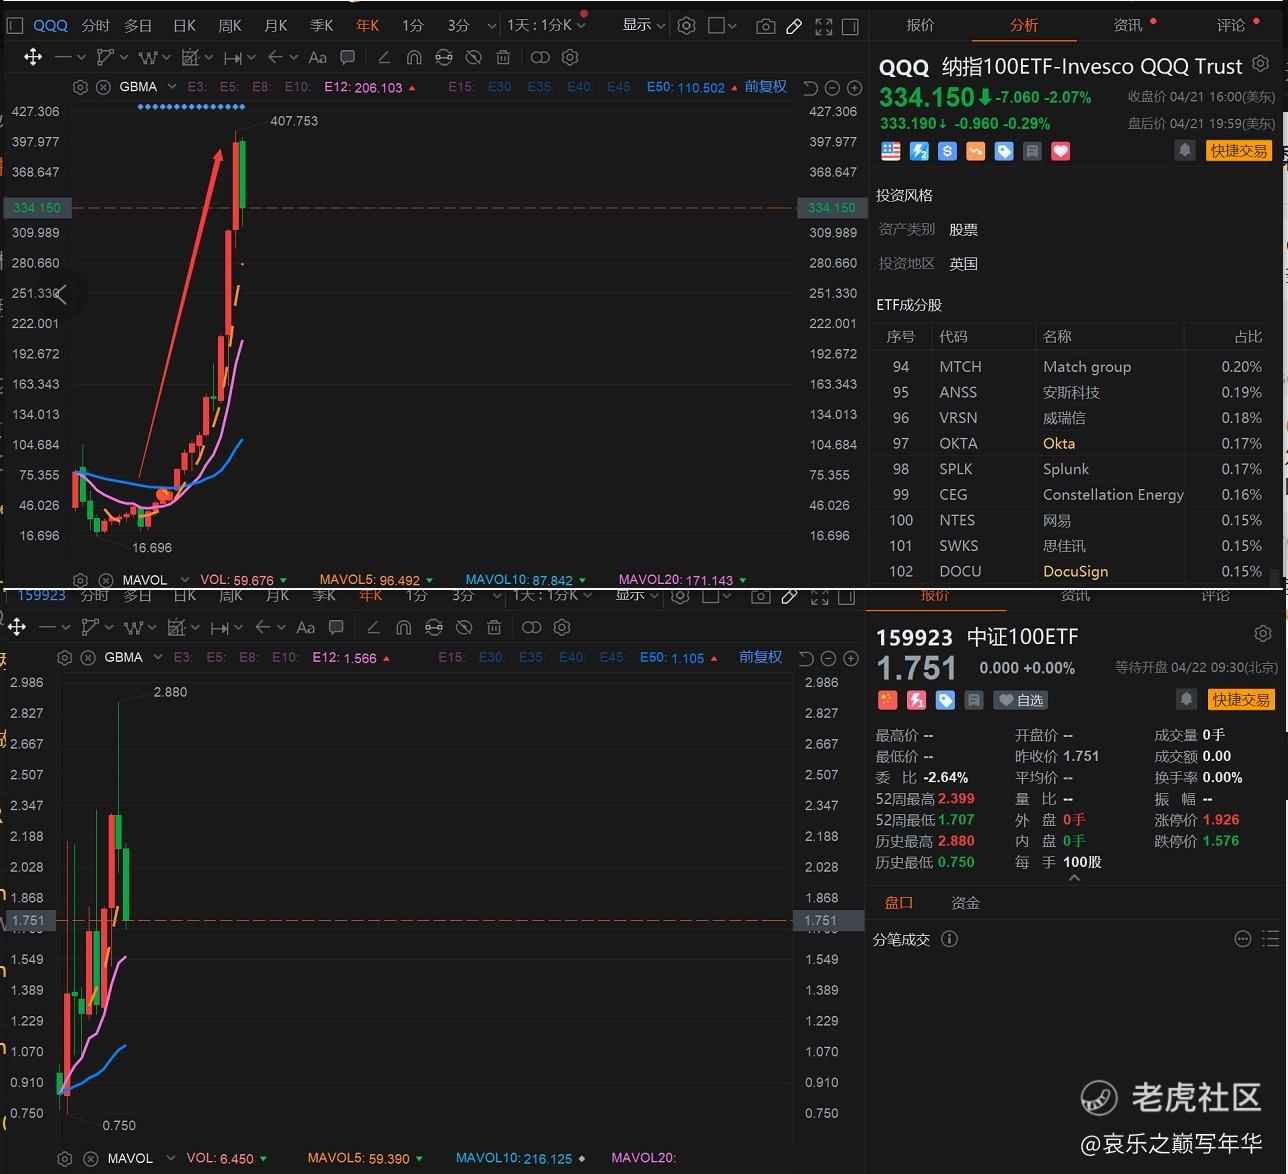Select 月K period on QQQ chart
Screen dimensions: 1288x1174
click(276, 25)
